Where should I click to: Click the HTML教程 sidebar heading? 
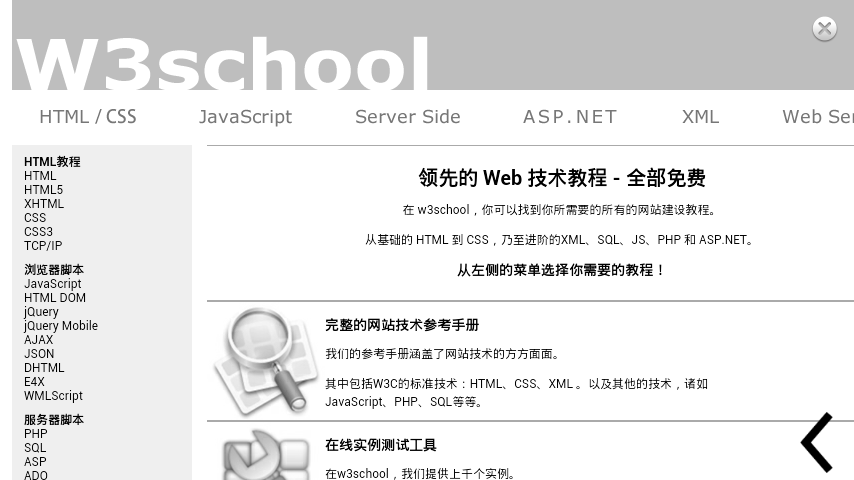52,162
